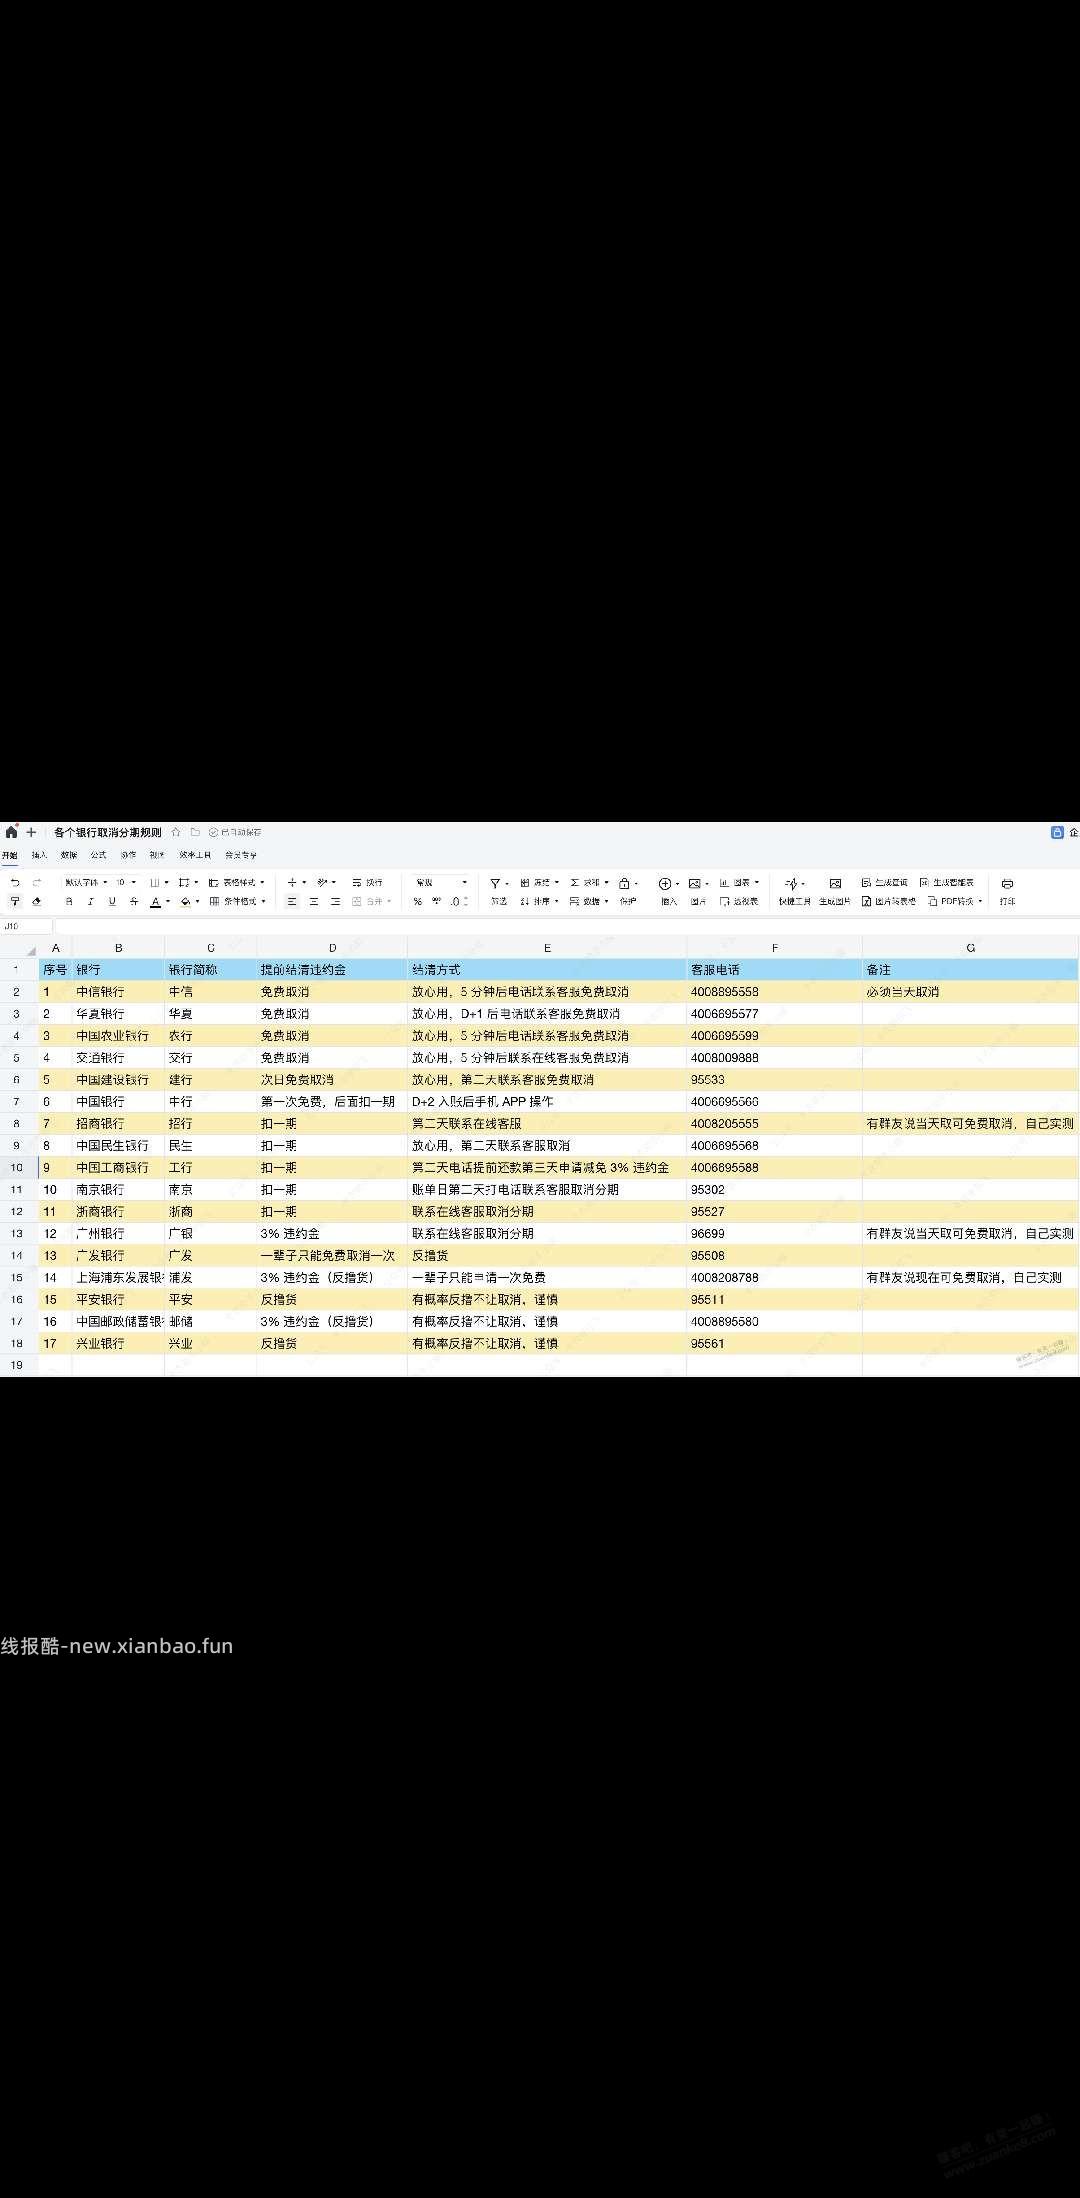Align text to the left
1080x2198 pixels.
pyautogui.click(x=292, y=902)
